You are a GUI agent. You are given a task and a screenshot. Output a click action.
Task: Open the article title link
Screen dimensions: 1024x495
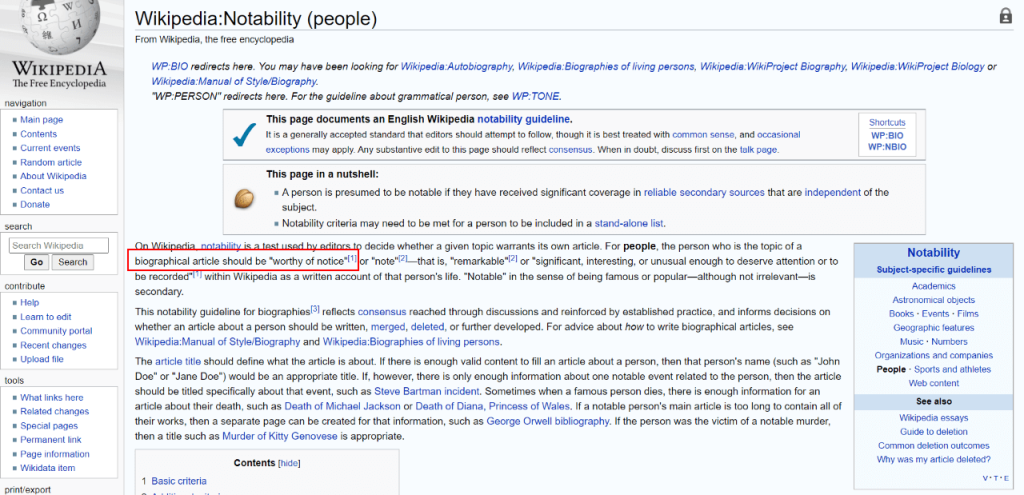pos(178,360)
